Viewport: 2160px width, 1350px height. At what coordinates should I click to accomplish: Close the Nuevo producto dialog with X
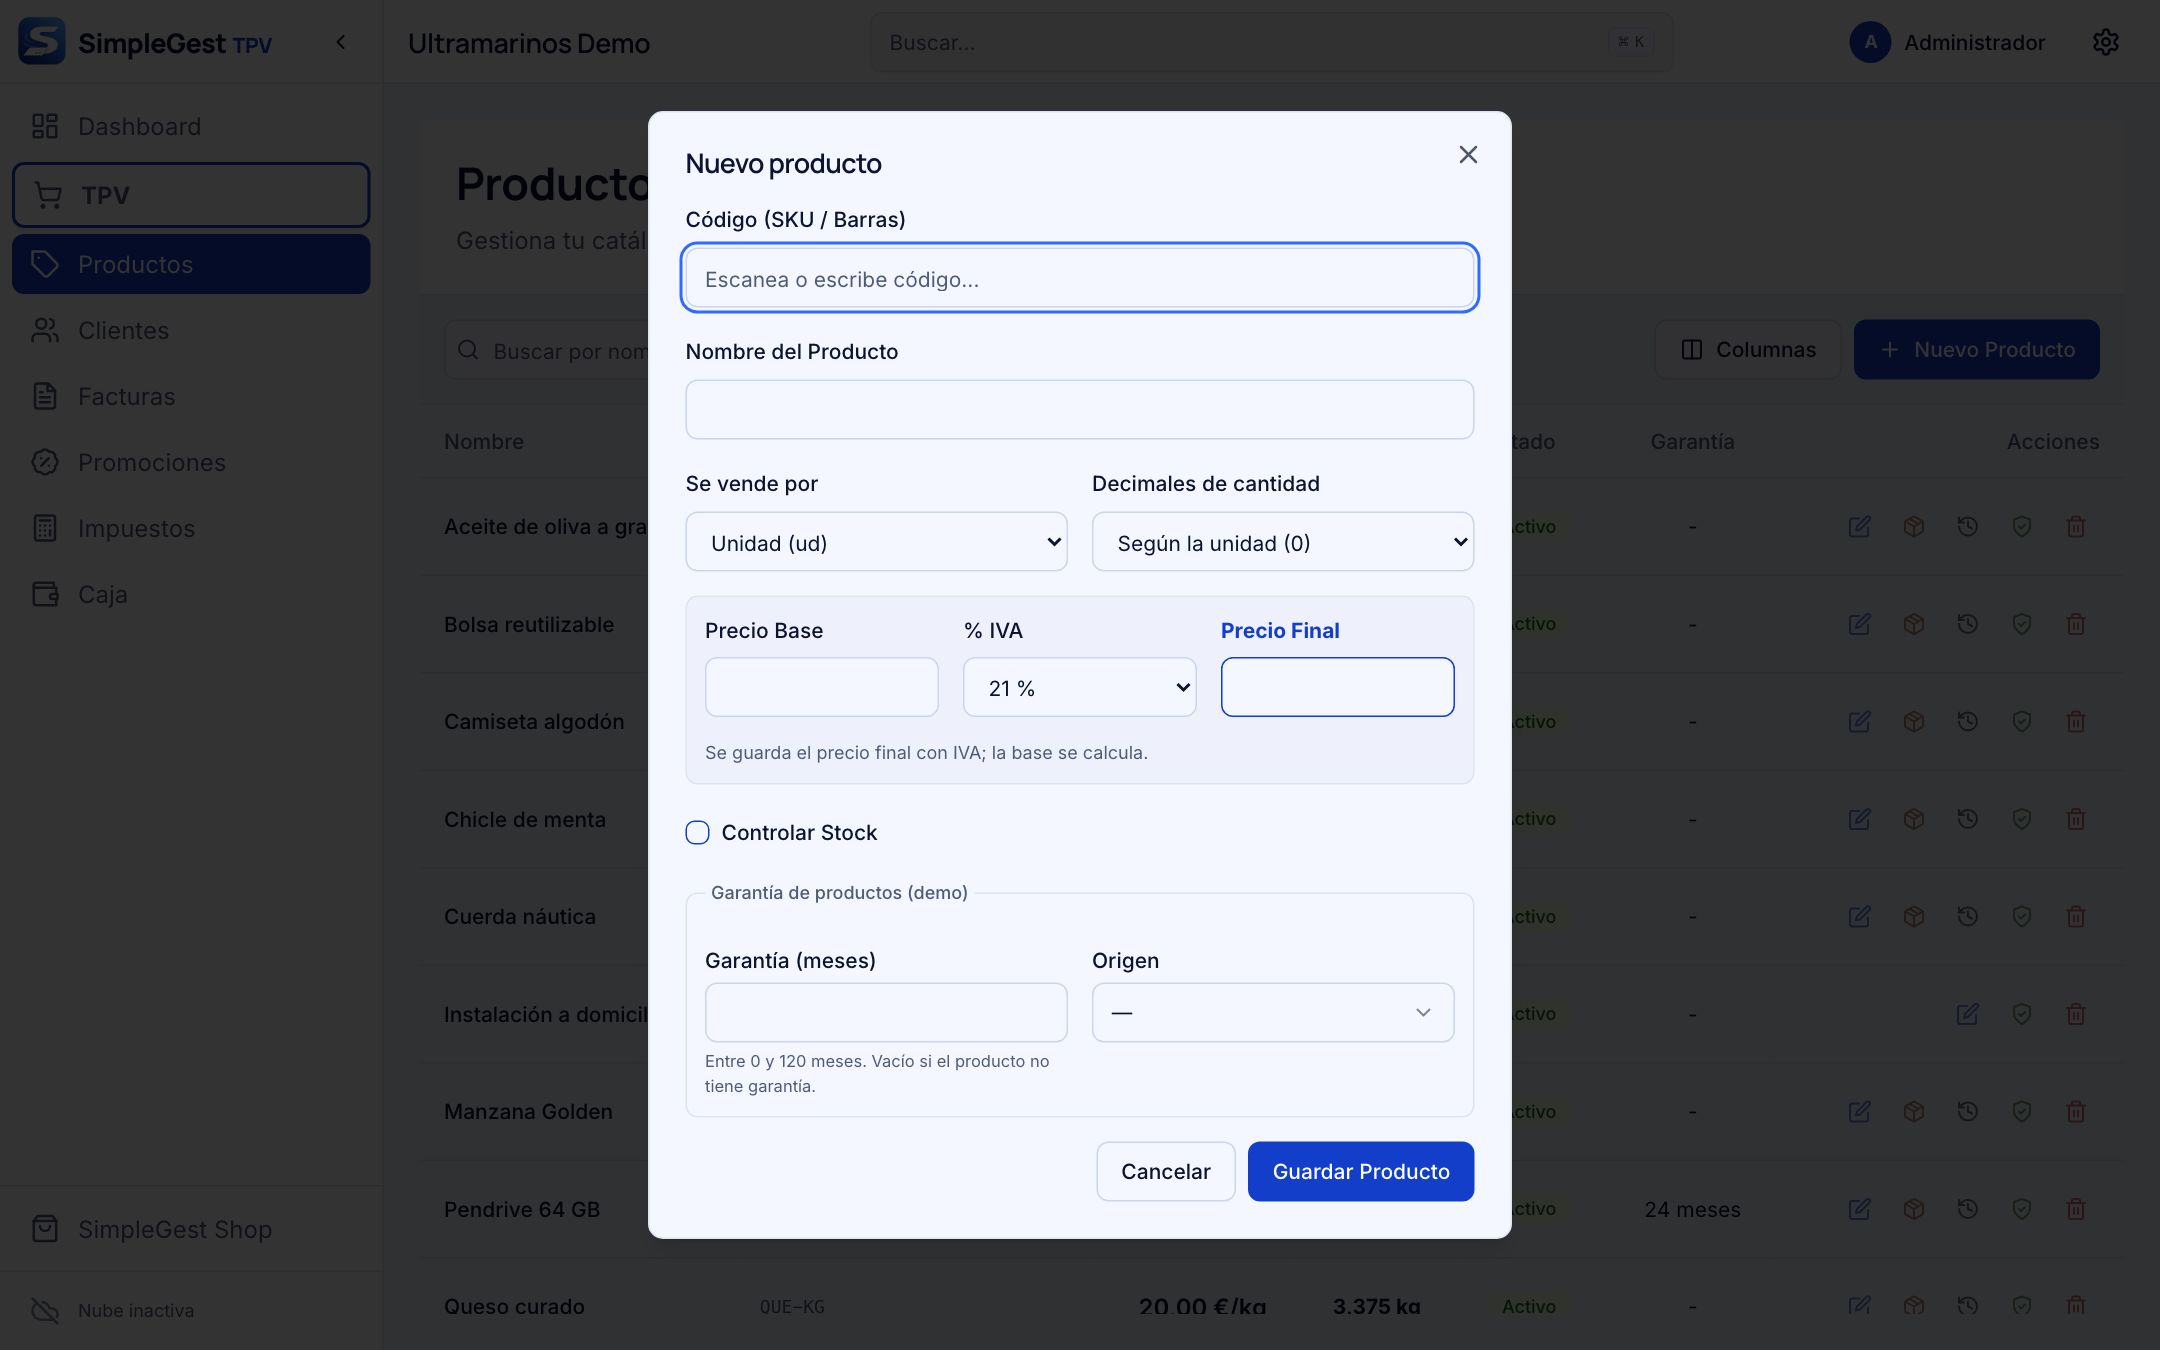(x=1468, y=154)
